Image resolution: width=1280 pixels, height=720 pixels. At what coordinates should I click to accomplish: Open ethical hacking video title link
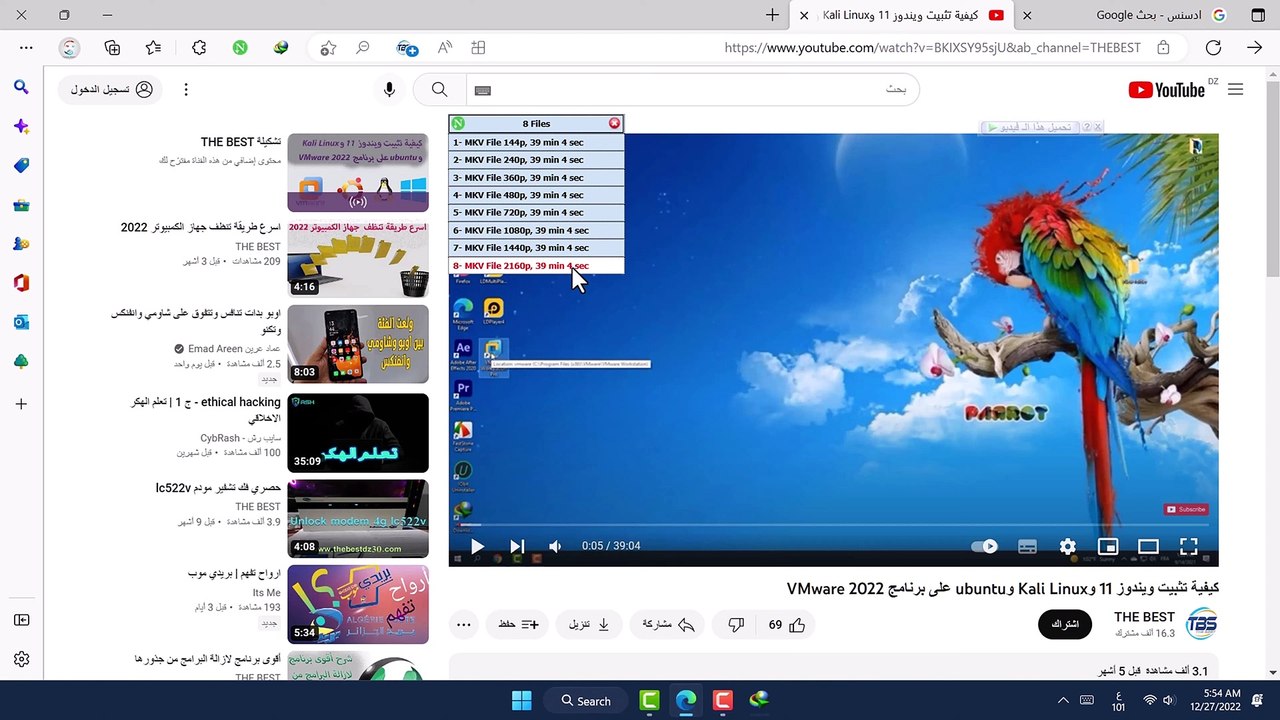(205, 409)
